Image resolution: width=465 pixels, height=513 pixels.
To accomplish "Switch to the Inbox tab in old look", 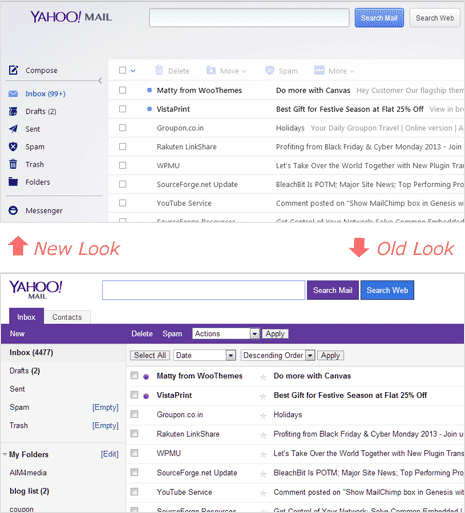I will (x=26, y=317).
